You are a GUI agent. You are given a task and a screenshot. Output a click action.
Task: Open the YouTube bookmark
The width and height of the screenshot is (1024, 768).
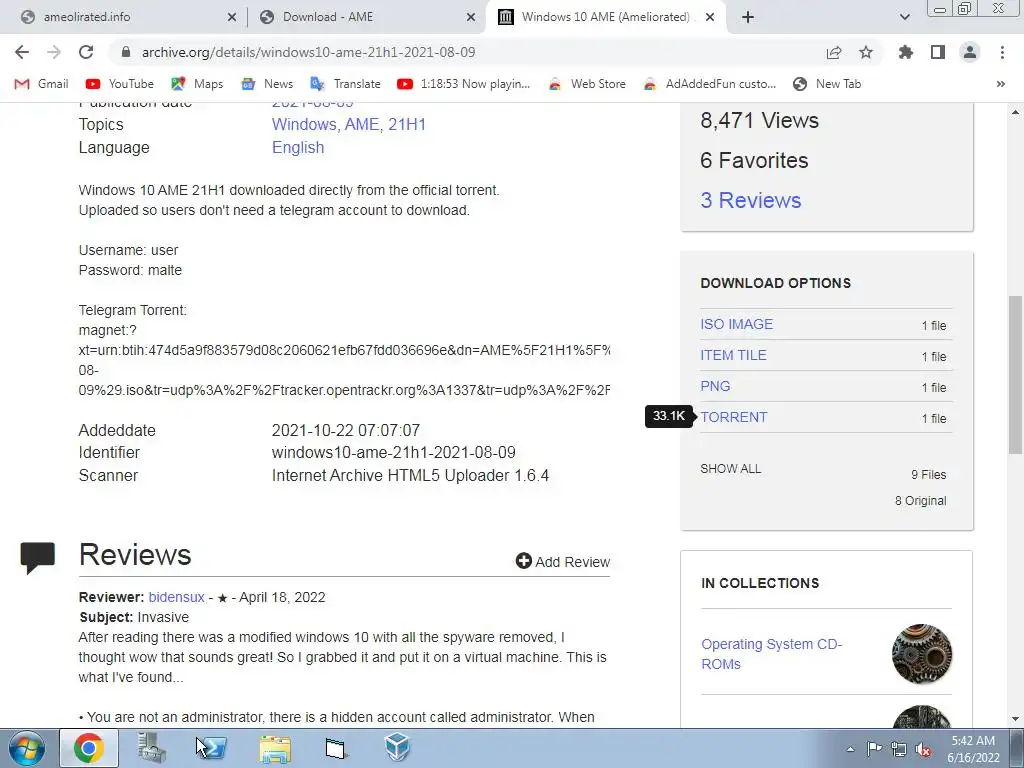(x=120, y=84)
